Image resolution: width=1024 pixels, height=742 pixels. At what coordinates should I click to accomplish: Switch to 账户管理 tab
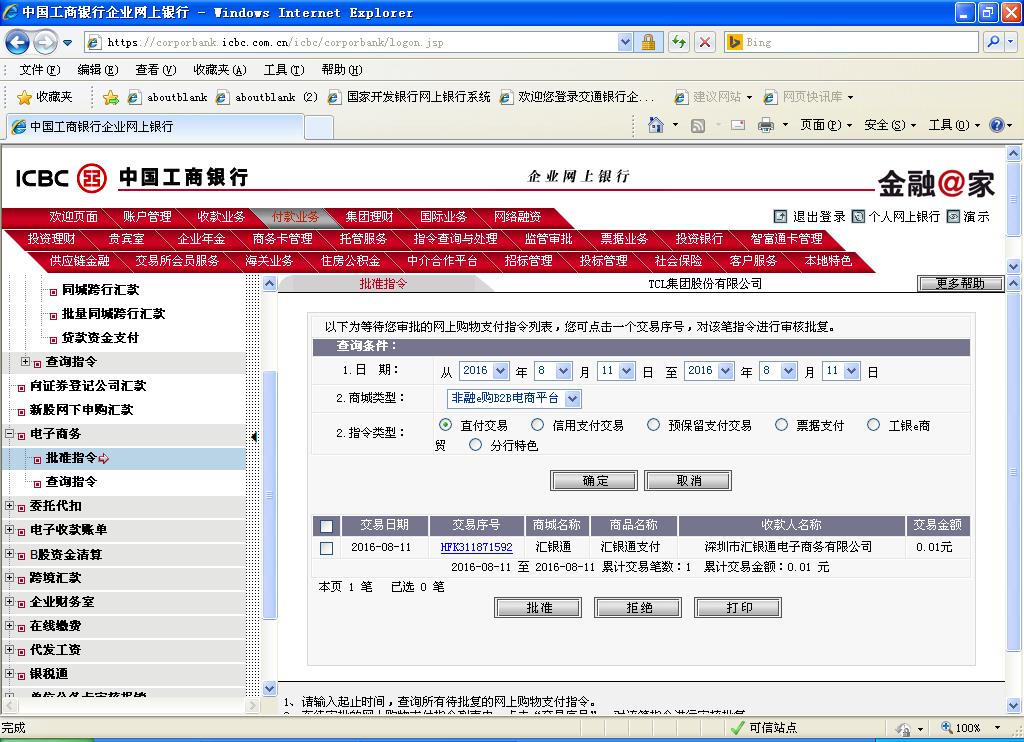[147, 217]
